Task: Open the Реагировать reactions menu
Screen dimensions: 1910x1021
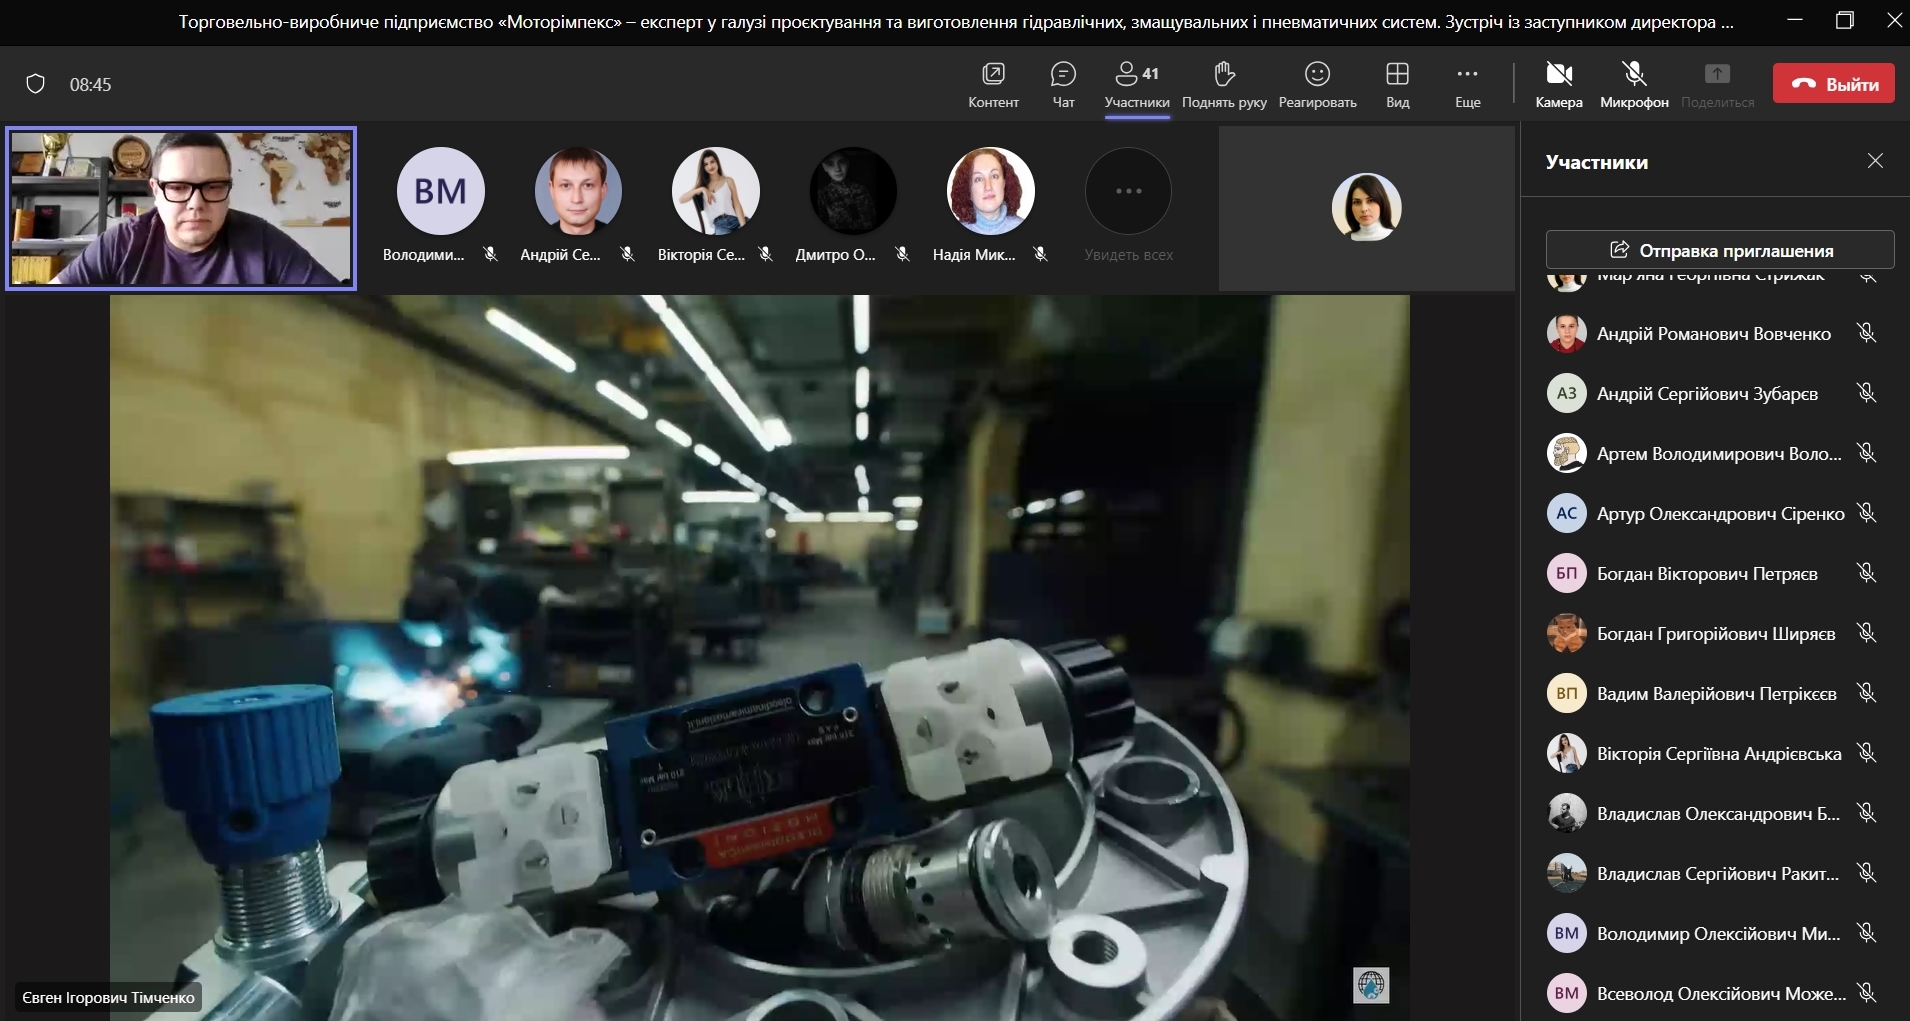Action: point(1317,84)
